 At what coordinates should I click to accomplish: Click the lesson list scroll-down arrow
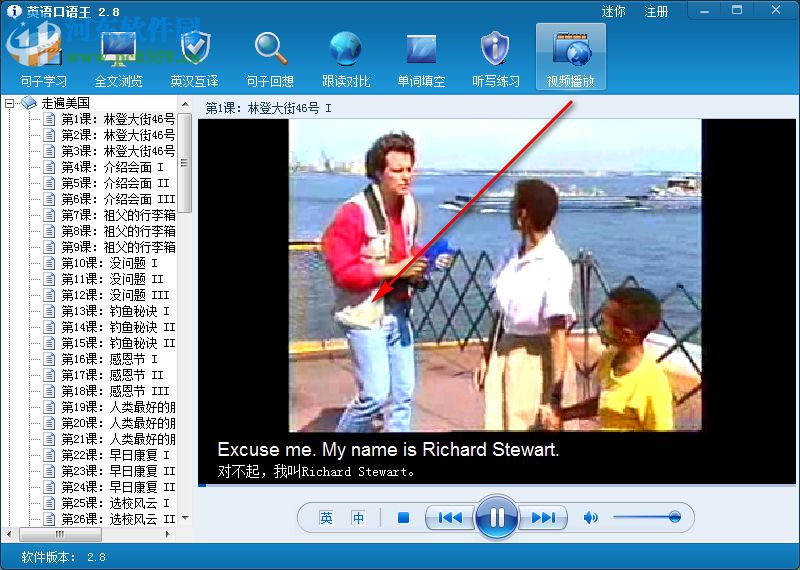[x=185, y=518]
